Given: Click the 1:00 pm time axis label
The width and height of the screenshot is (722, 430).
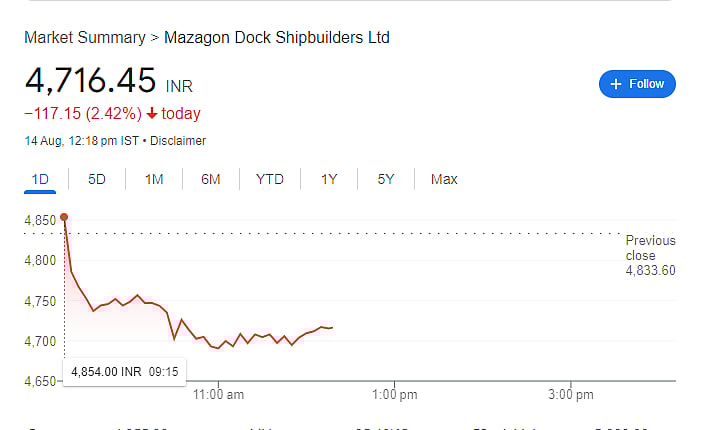Looking at the screenshot, I should click(395, 393).
